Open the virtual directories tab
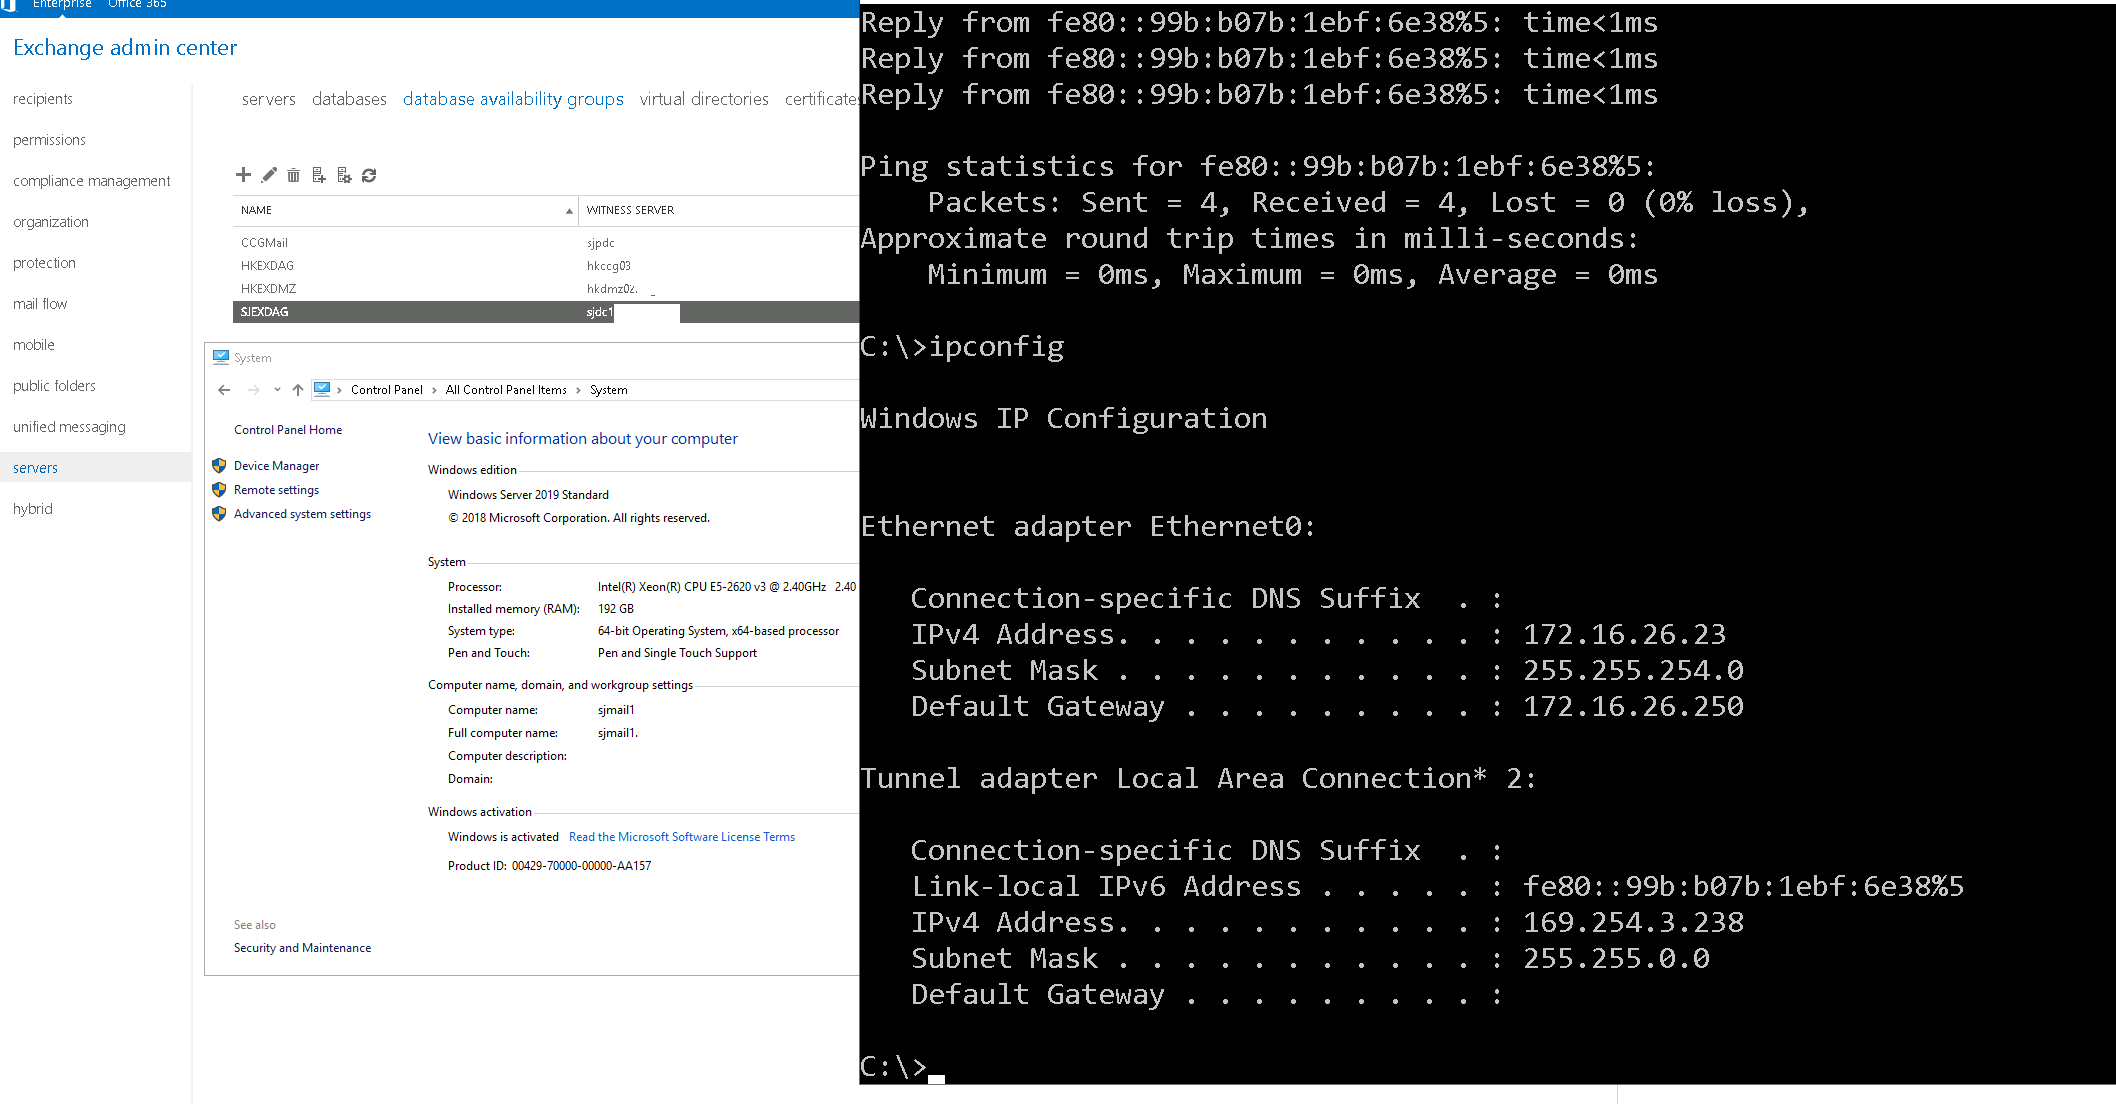Viewport: 2116px width, 1104px height. pos(704,99)
